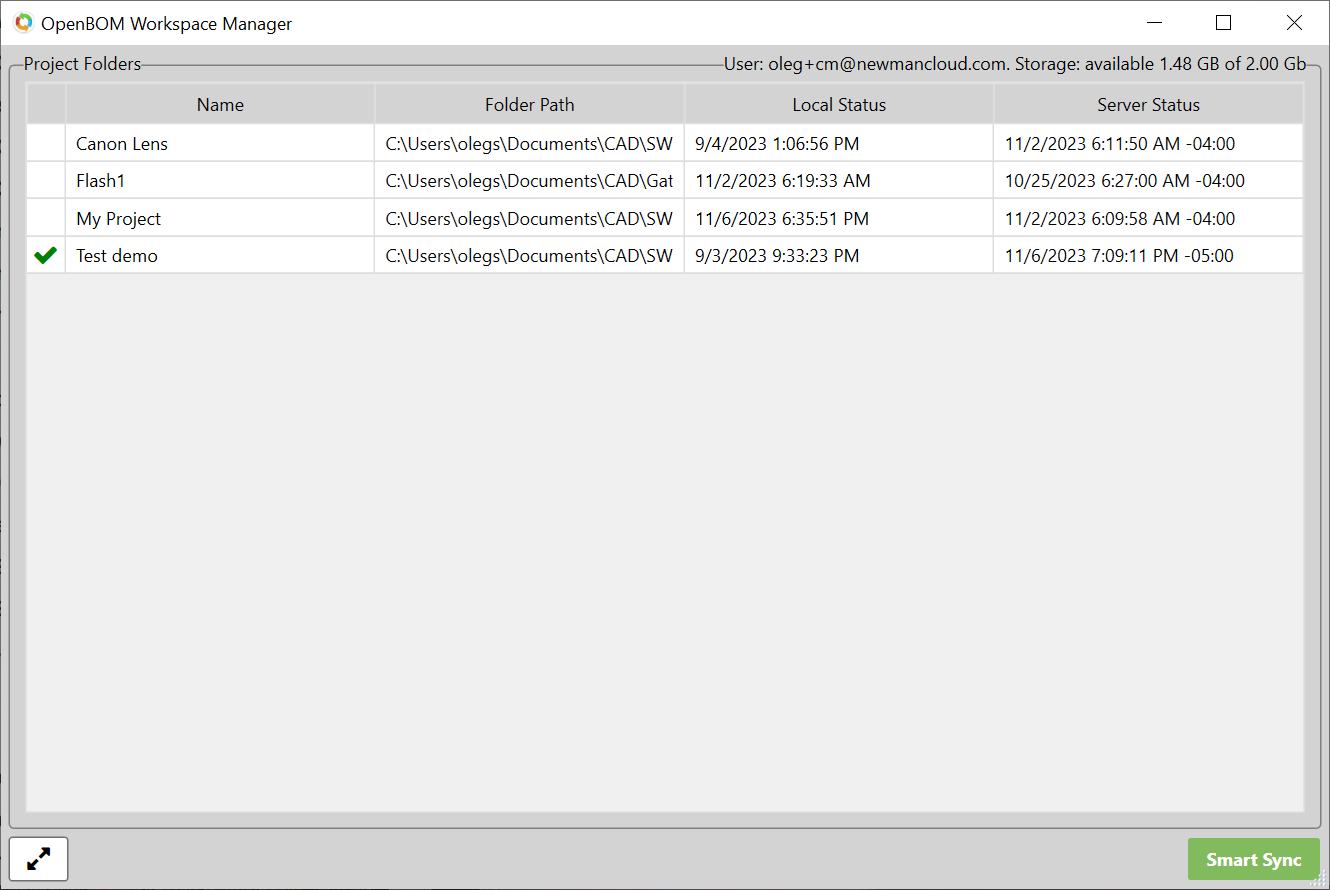Click the folder path of My Project
The width and height of the screenshot is (1330, 890).
[x=529, y=219]
